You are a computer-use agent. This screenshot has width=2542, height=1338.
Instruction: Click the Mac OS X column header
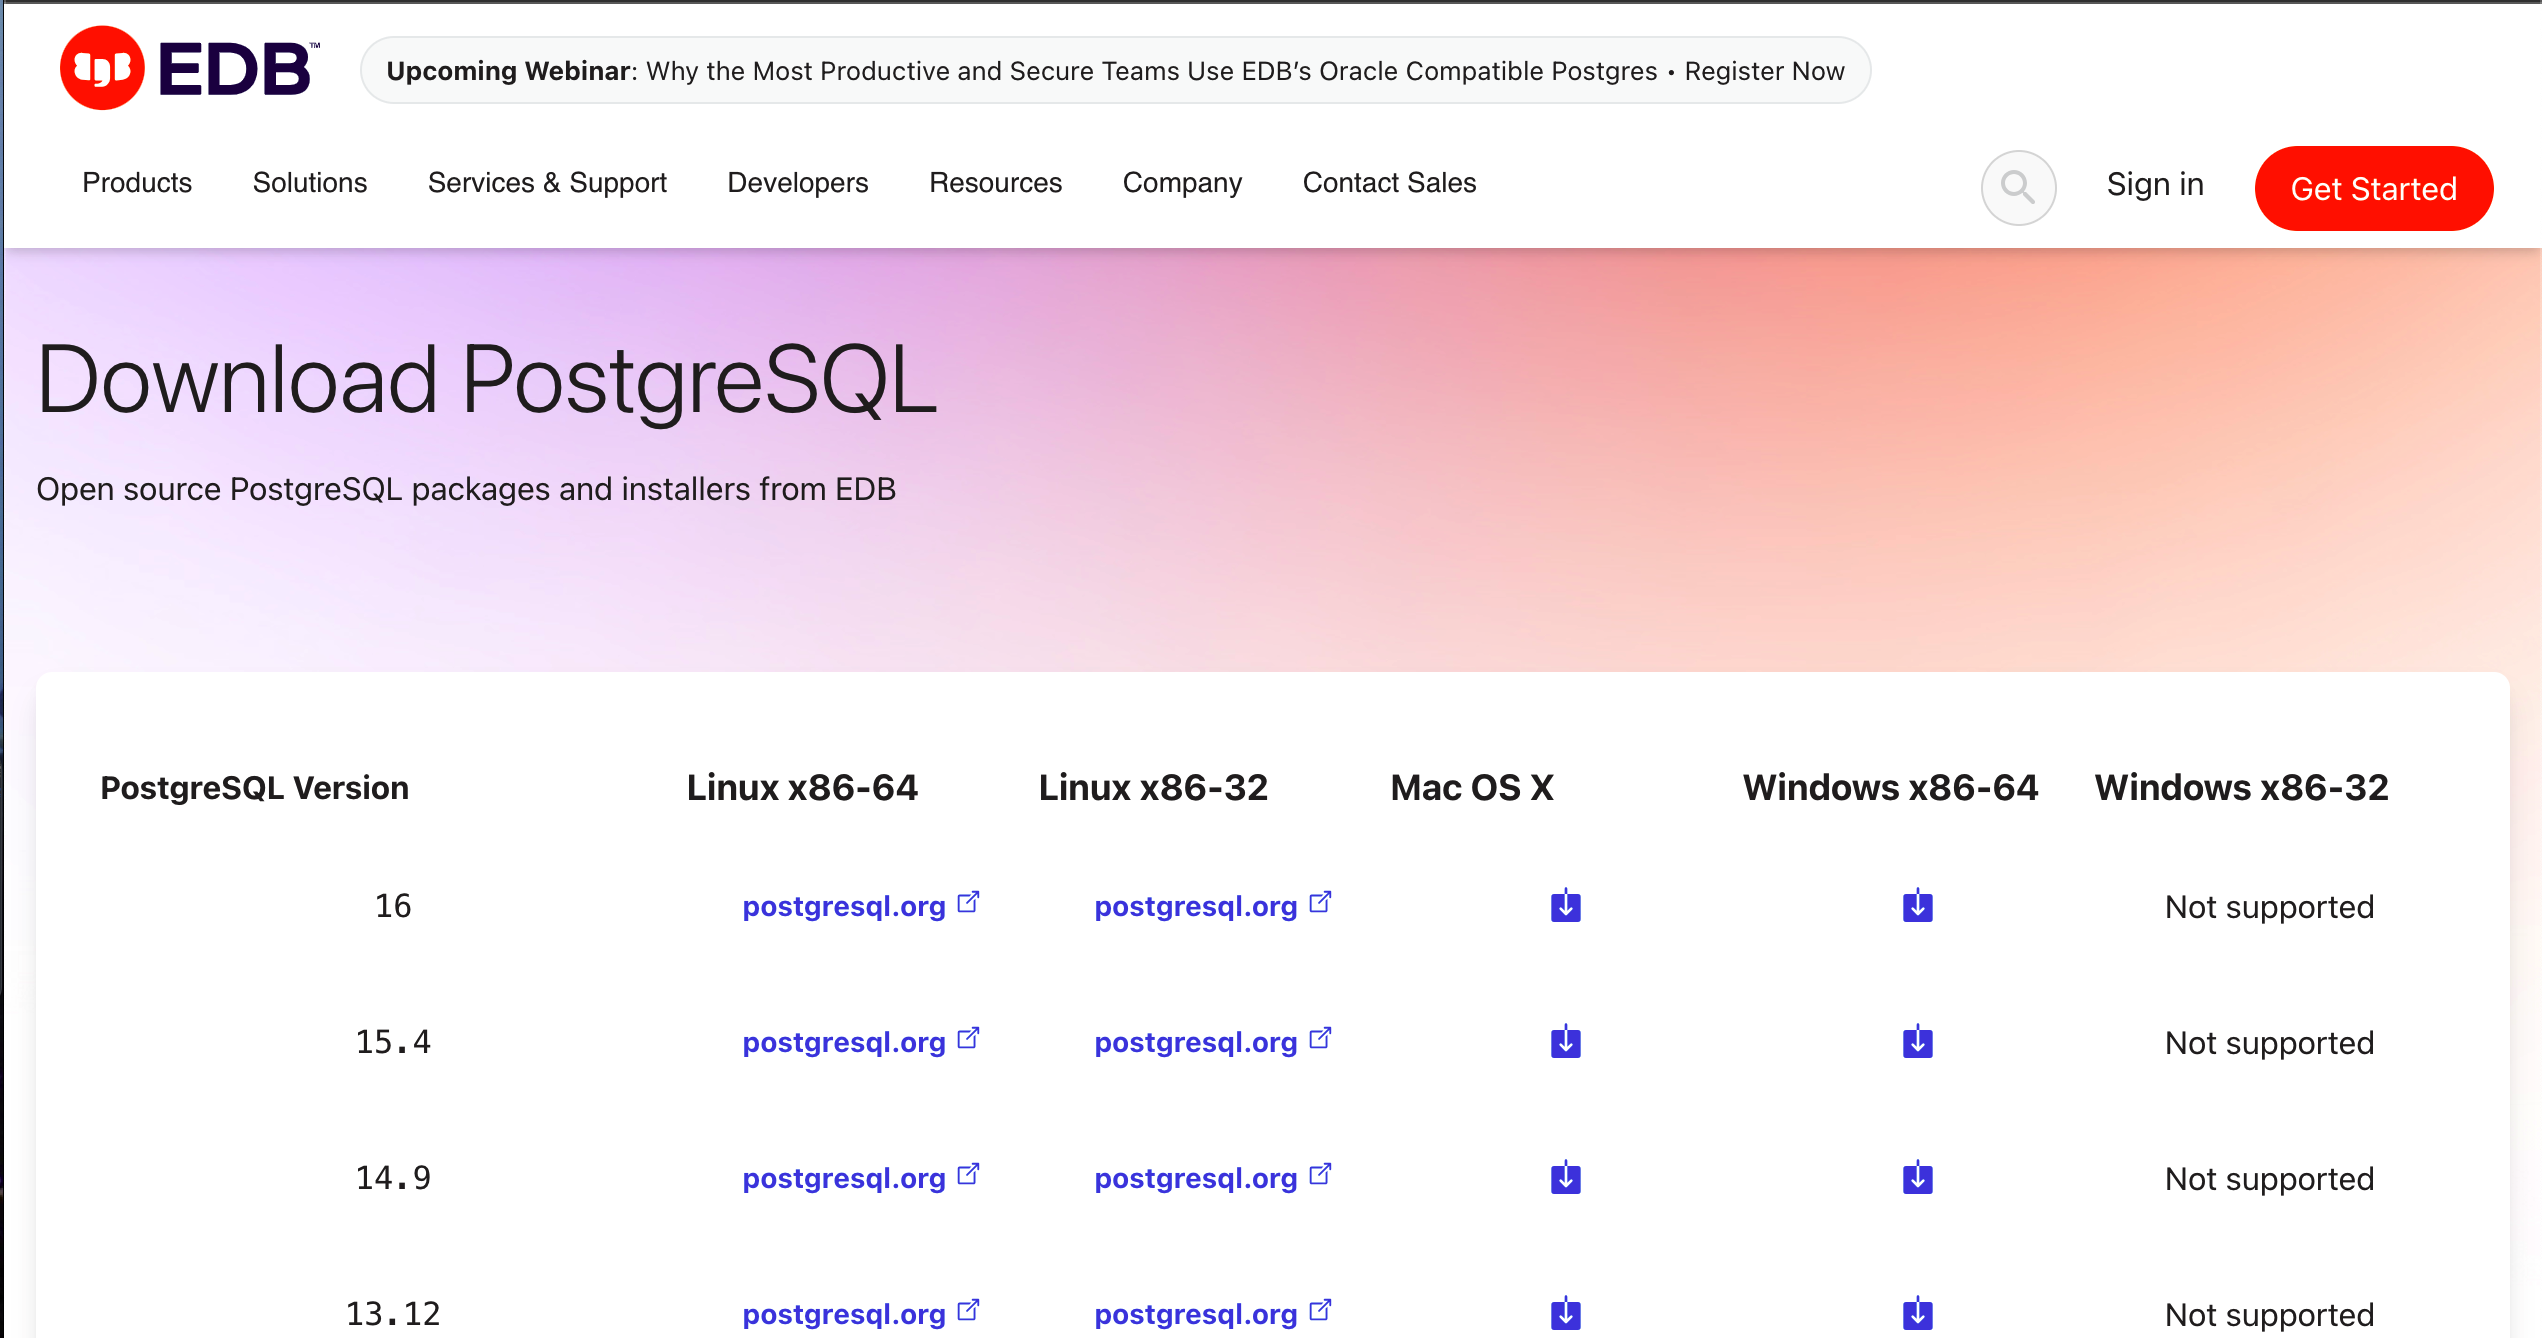[x=1472, y=788]
